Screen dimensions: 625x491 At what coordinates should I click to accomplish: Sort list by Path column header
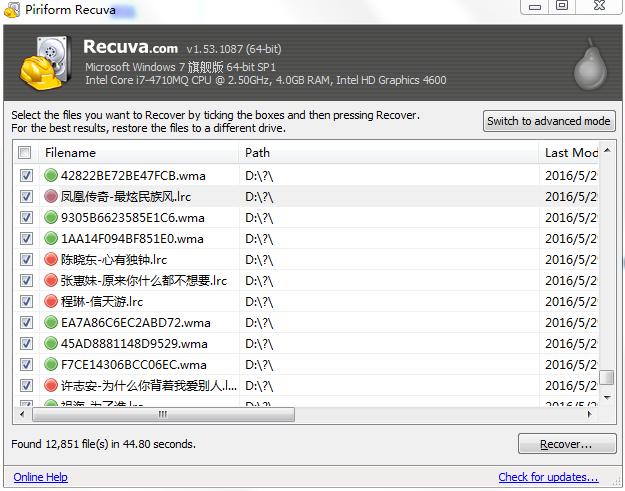[389, 153]
